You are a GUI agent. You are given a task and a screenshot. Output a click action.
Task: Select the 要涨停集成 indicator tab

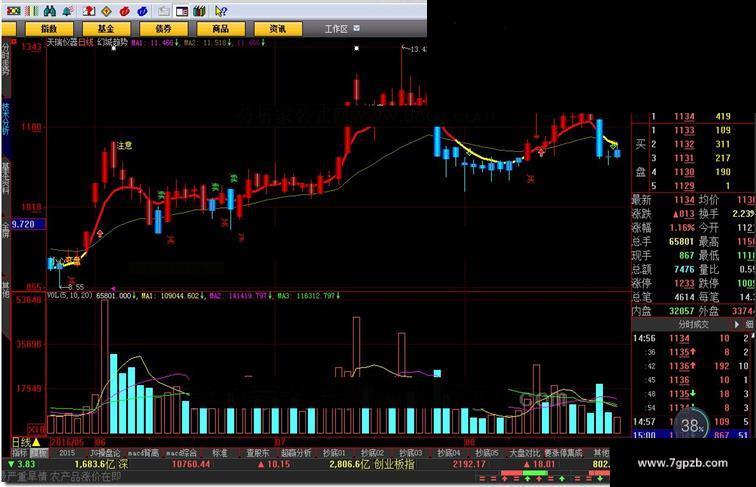point(563,453)
